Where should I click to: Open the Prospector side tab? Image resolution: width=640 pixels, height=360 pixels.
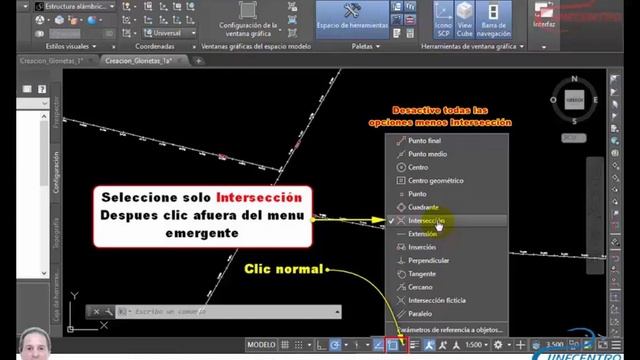pos(56,112)
